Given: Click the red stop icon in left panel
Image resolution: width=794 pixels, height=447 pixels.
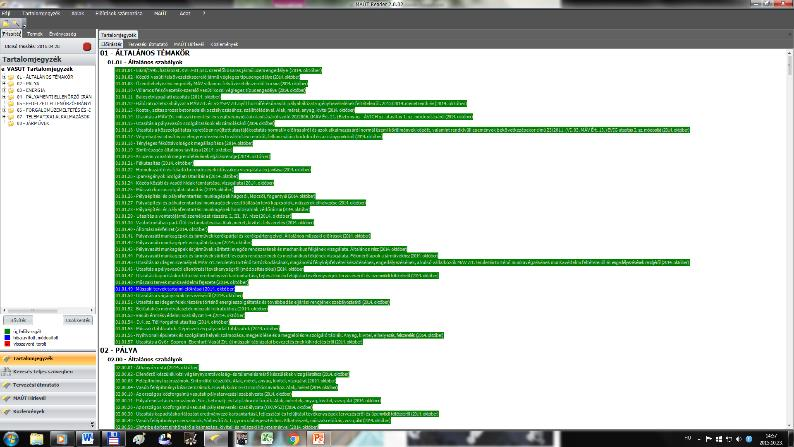Looking at the screenshot, I should (x=87, y=47).
